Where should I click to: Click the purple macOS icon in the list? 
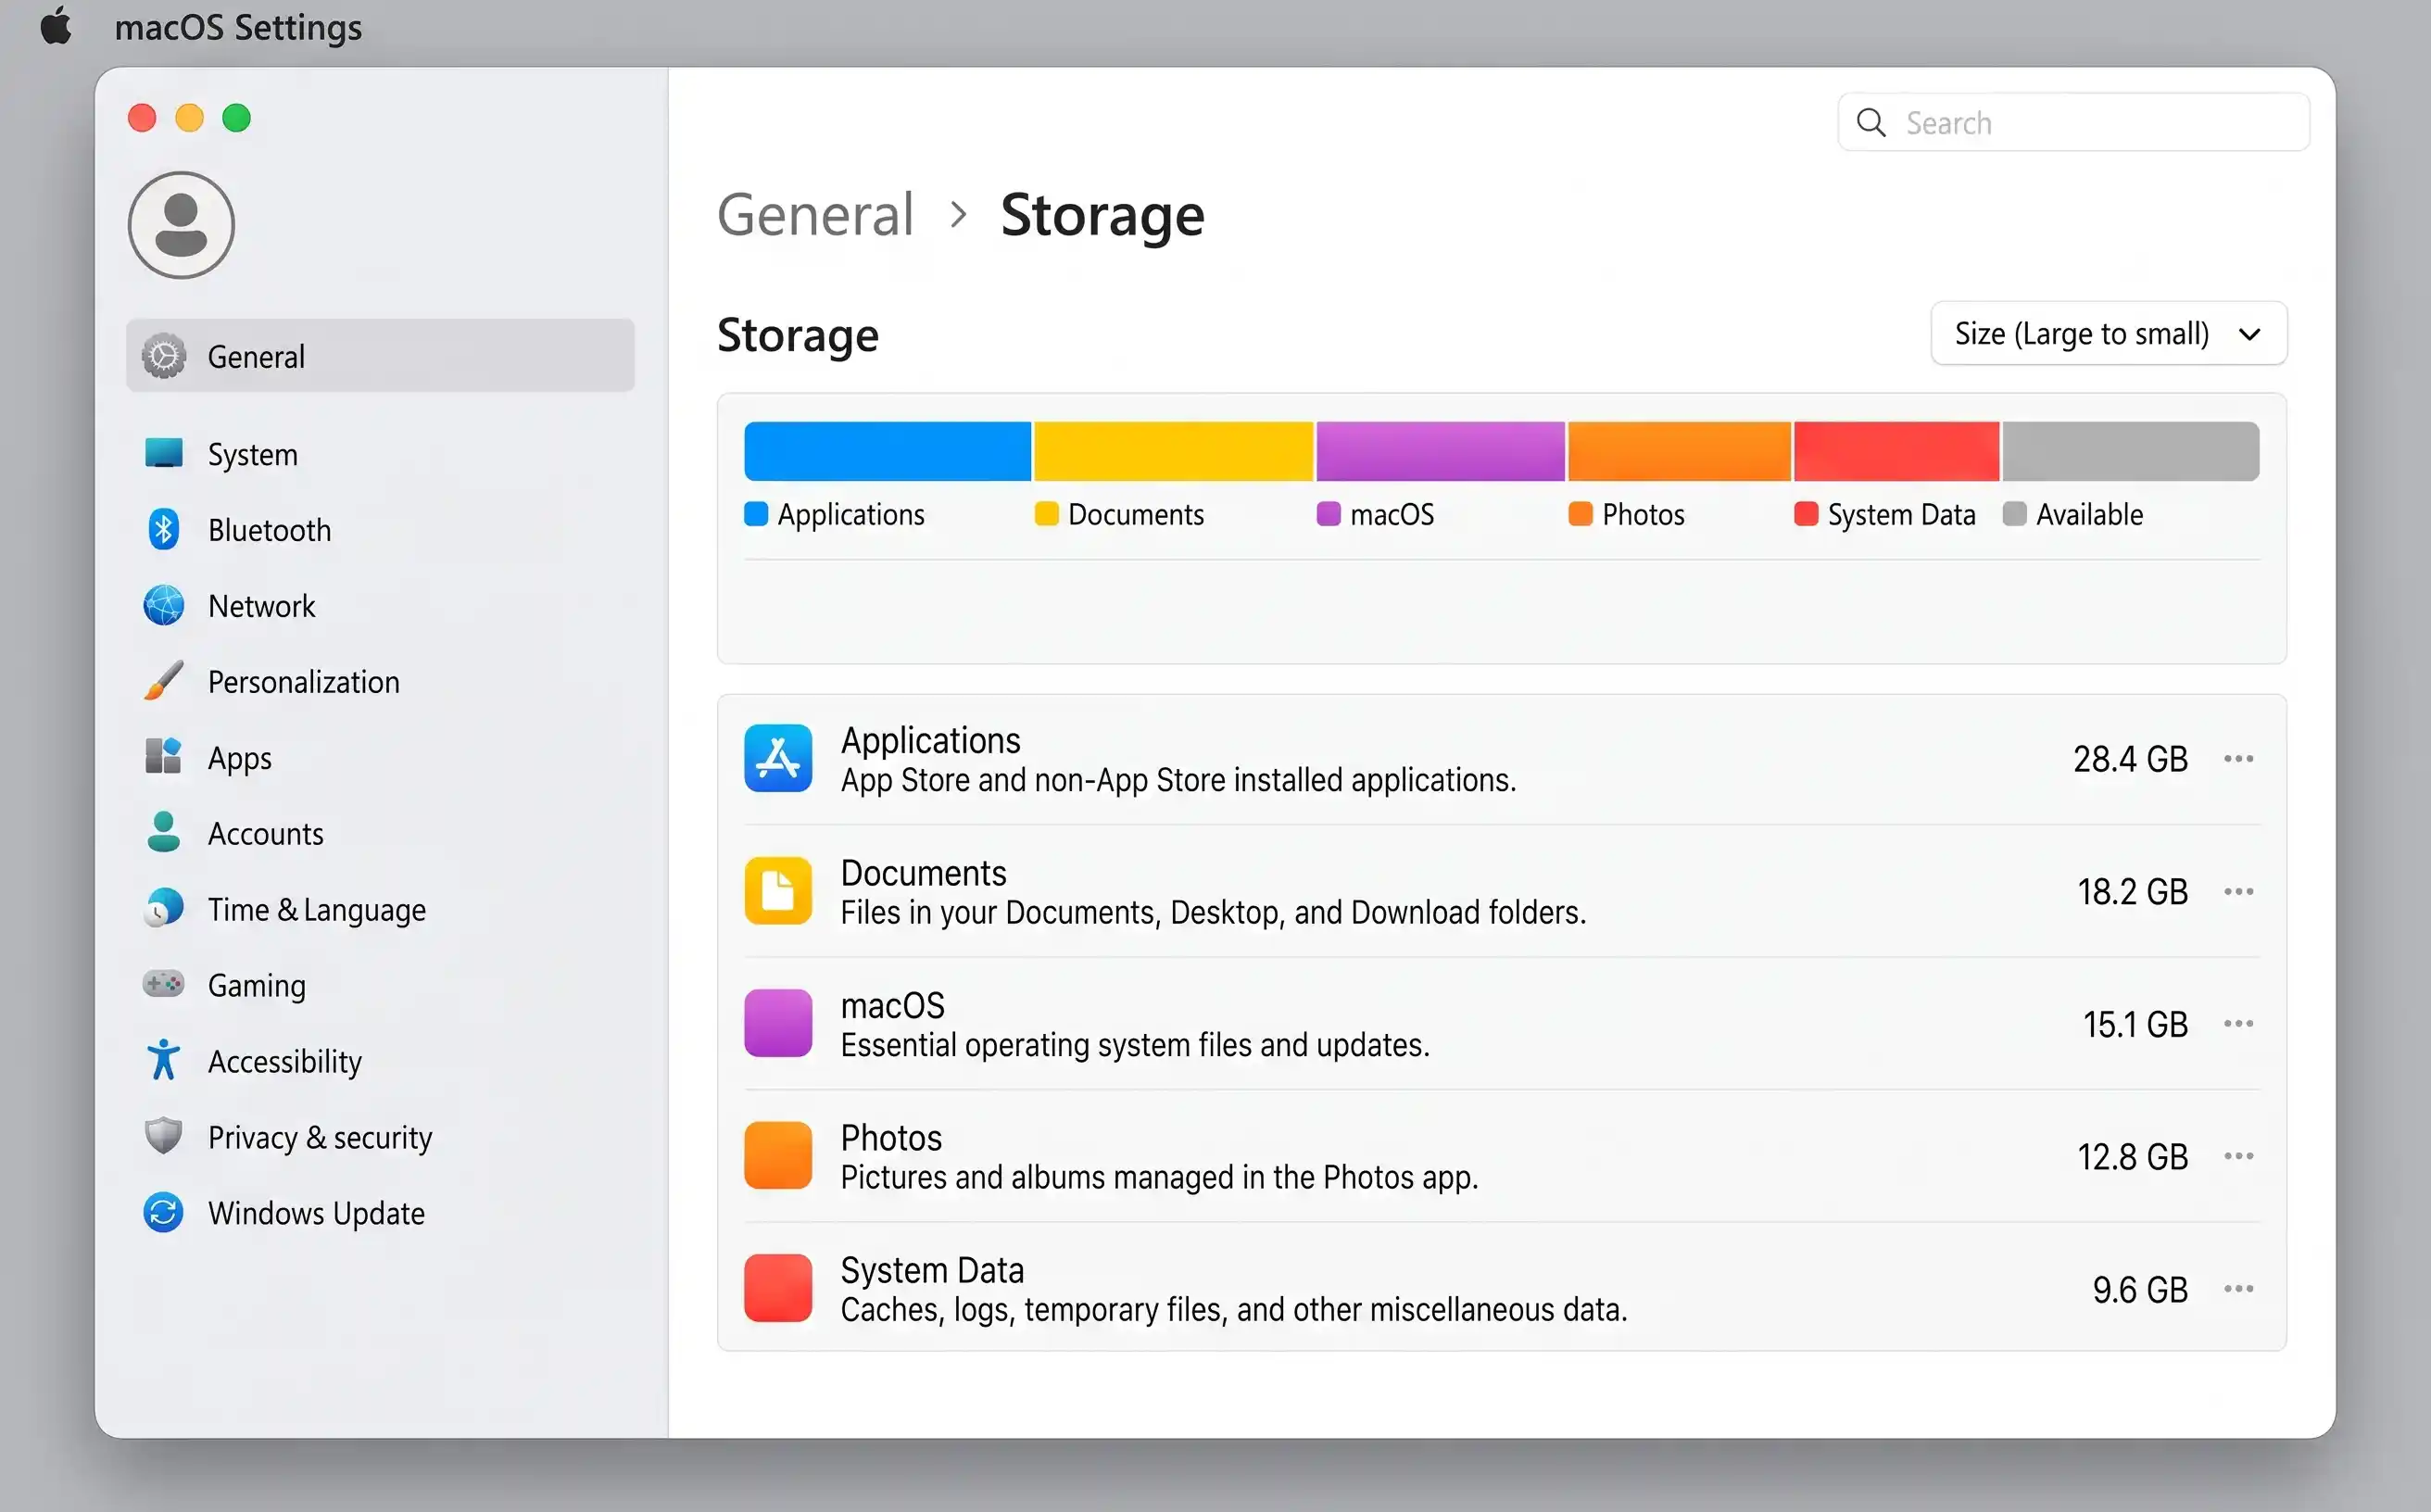(778, 1023)
